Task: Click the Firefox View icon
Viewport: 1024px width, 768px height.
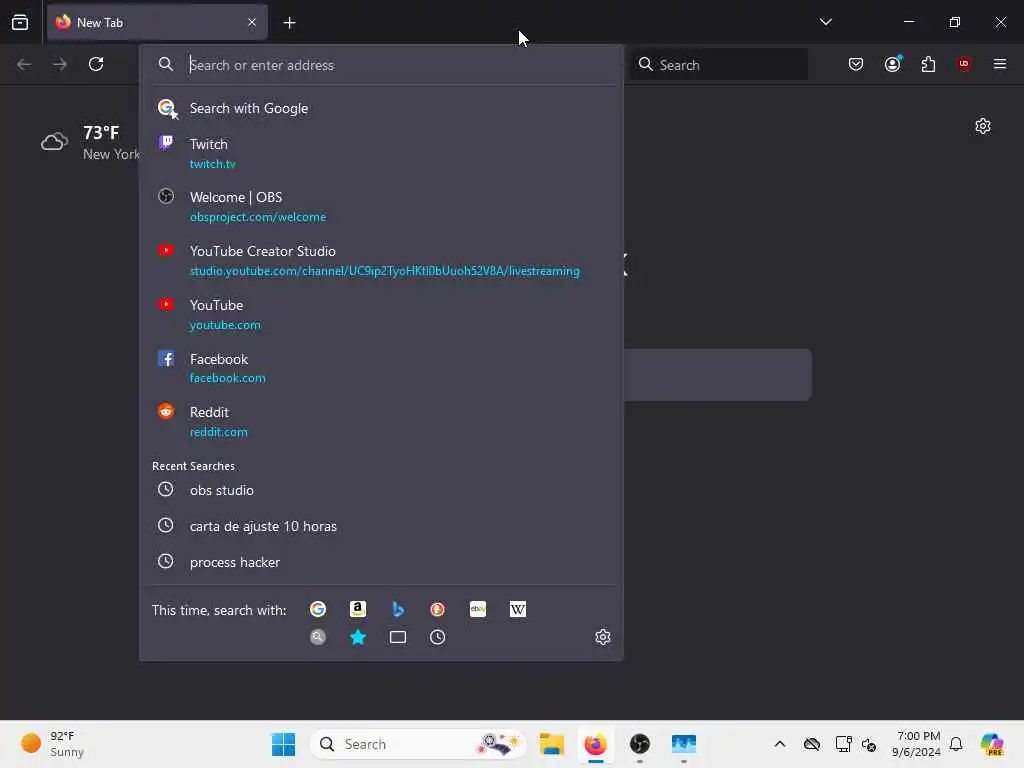Action: point(20,22)
